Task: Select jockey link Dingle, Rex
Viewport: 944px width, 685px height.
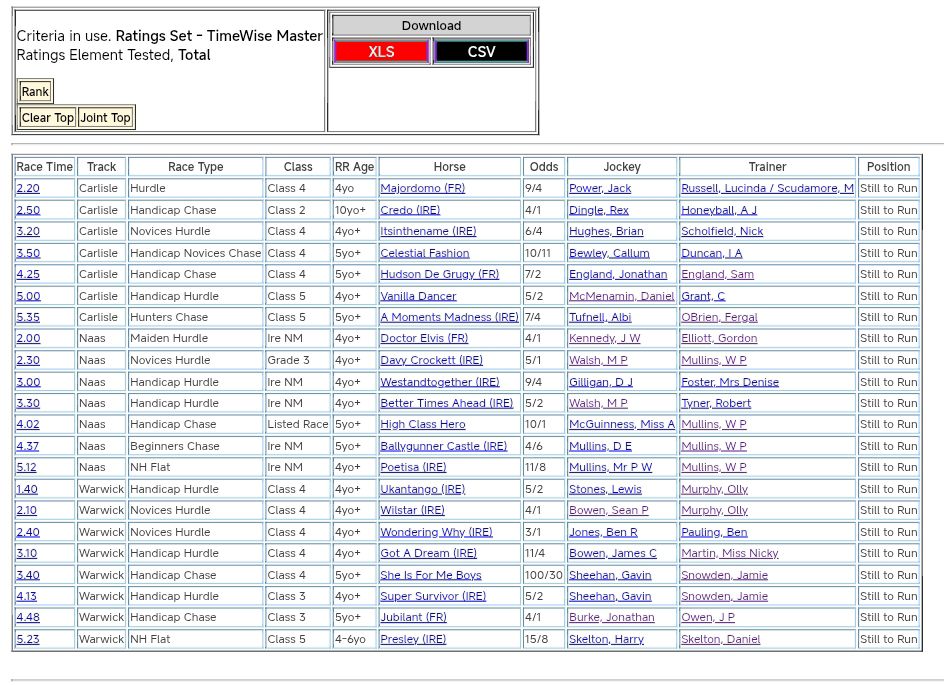Action: [598, 210]
